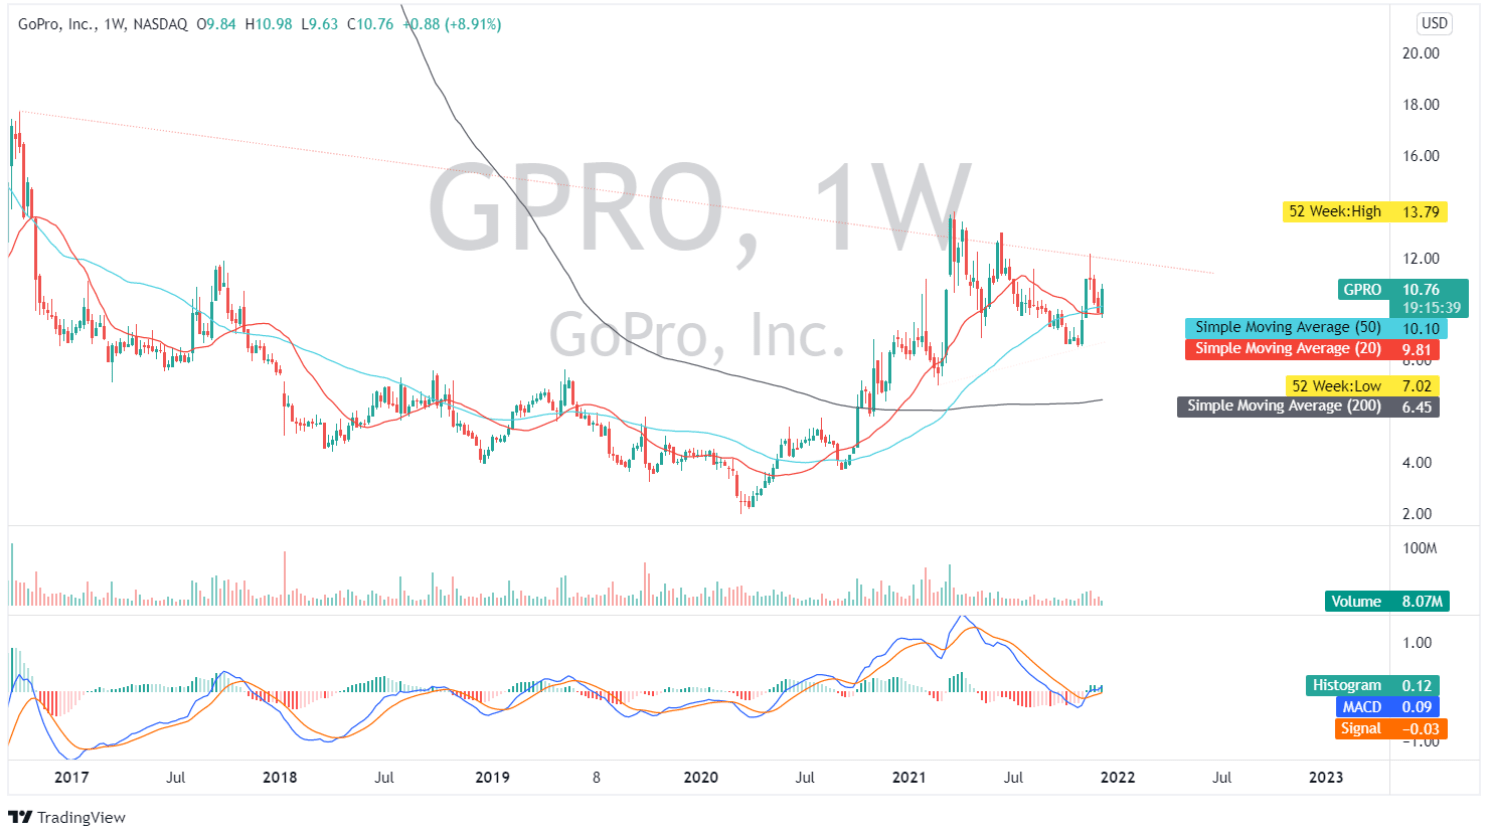Select the Simple Moving Average (20) label
Viewport: 1489px width, 831px height.
(x=1288, y=349)
